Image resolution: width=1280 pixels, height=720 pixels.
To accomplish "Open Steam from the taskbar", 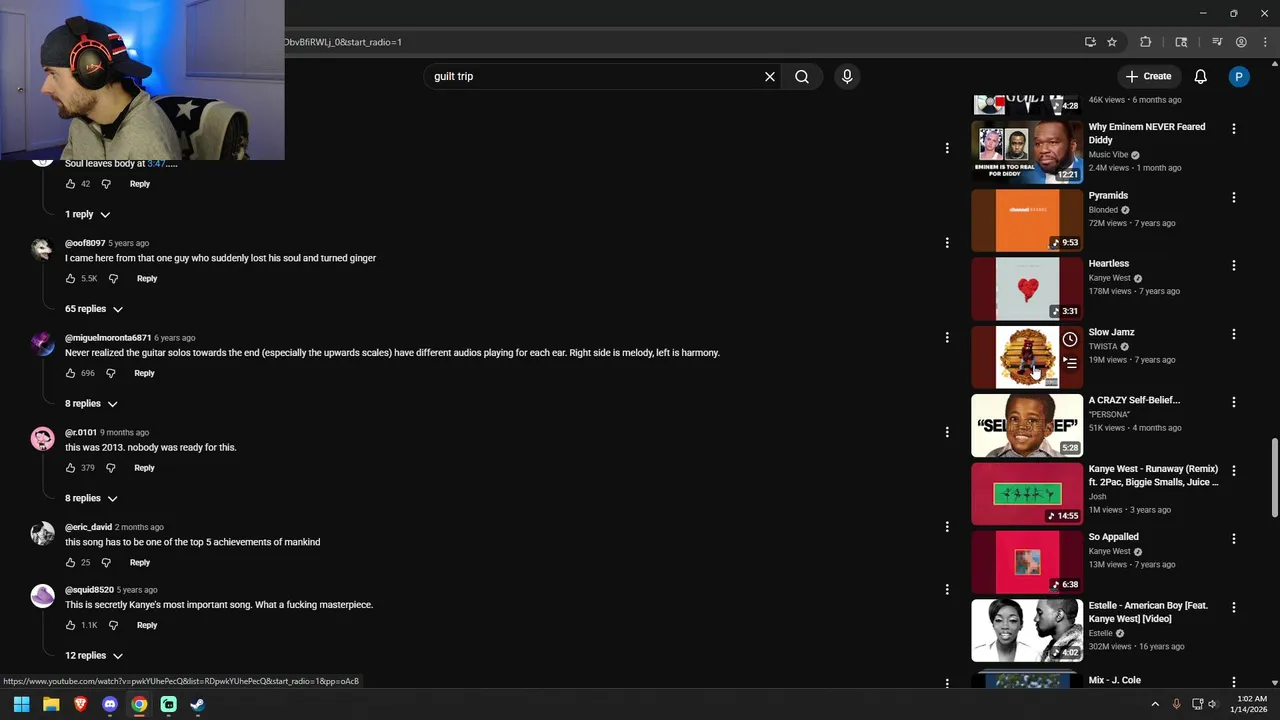I will [x=198, y=704].
